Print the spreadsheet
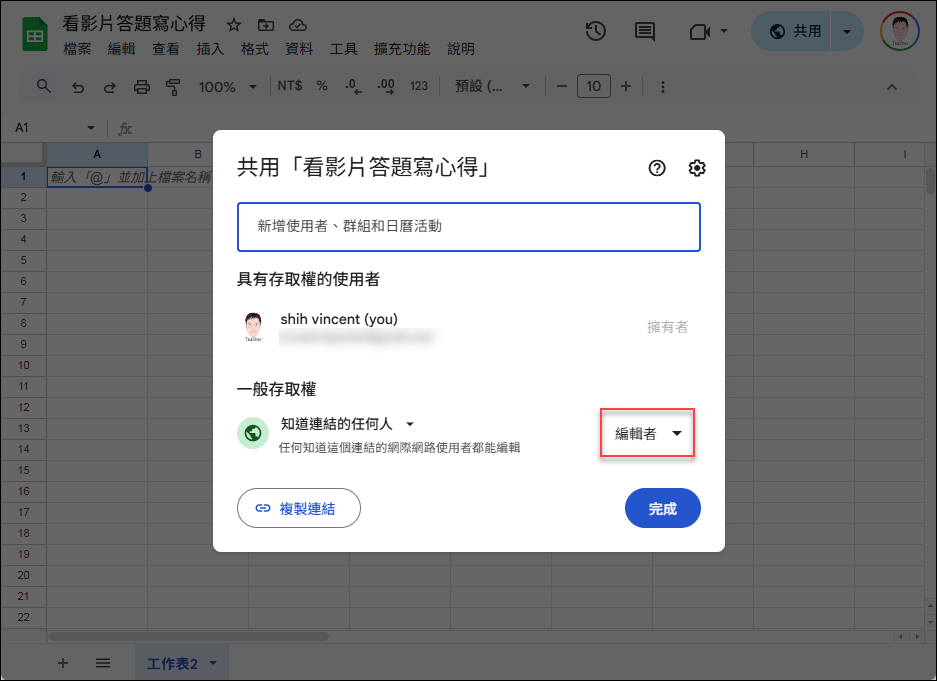Image resolution: width=937 pixels, height=681 pixels. point(142,87)
